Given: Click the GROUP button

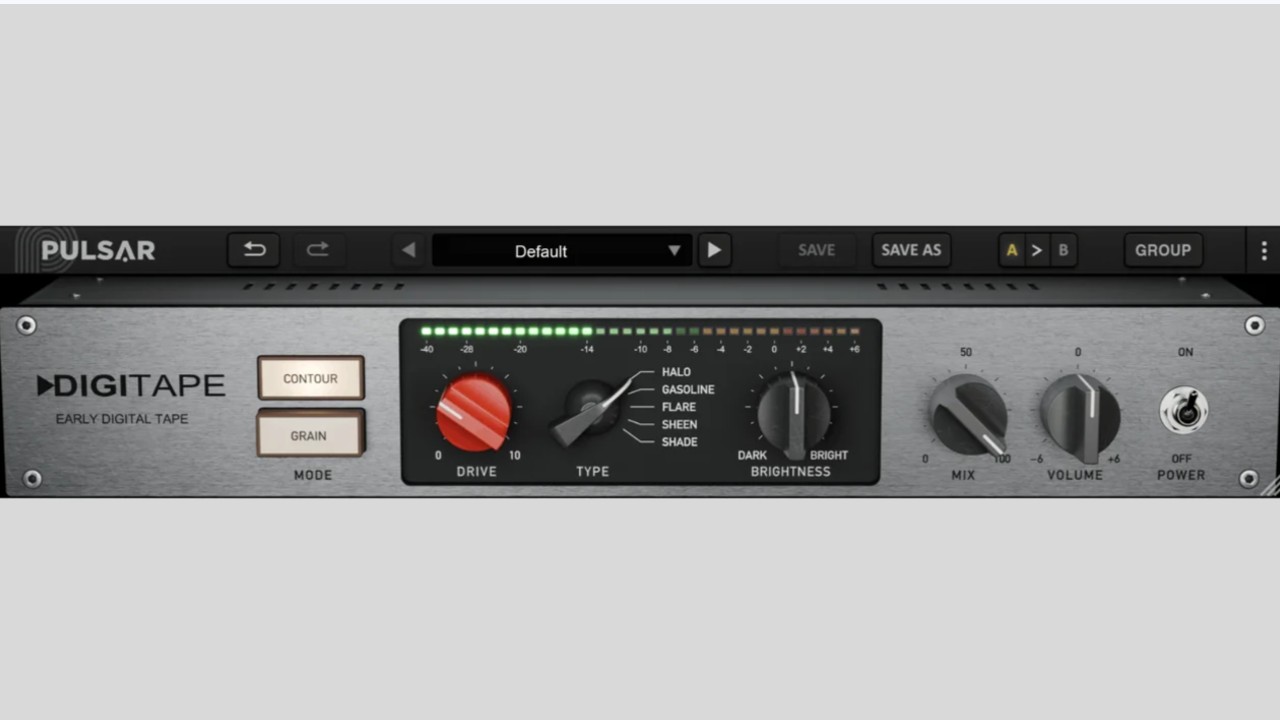Looking at the screenshot, I should point(1163,250).
